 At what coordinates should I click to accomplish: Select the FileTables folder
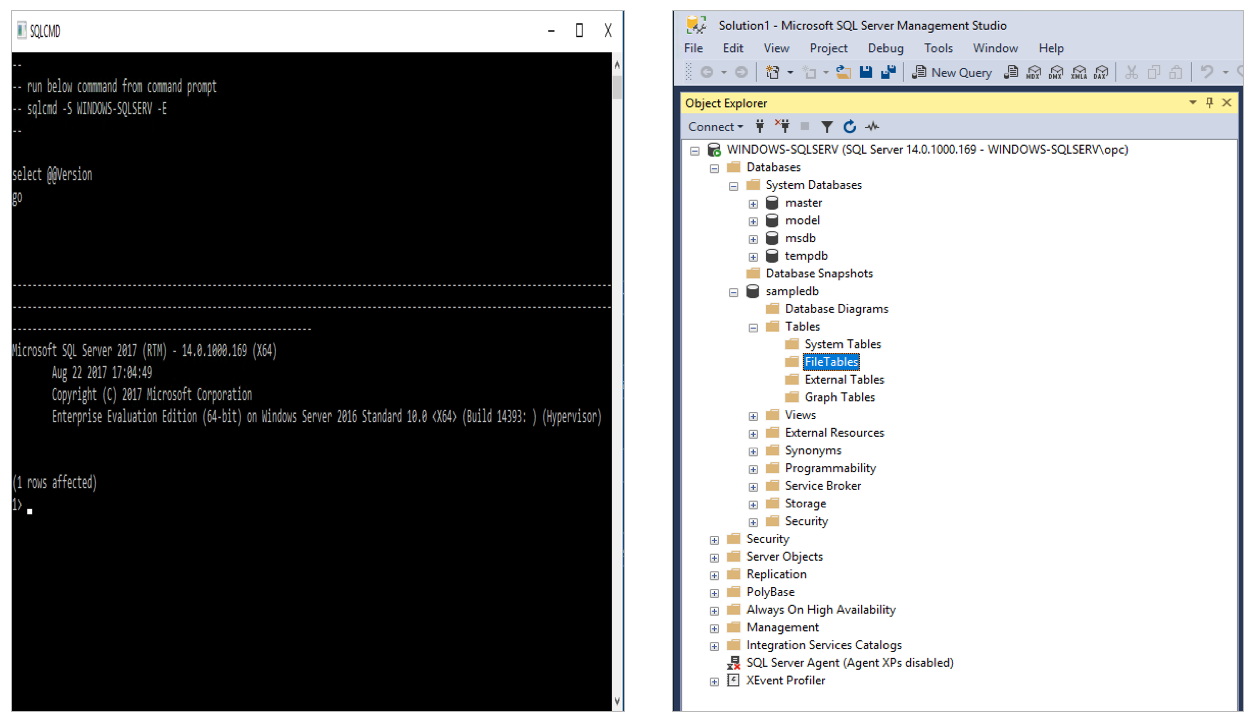831,362
